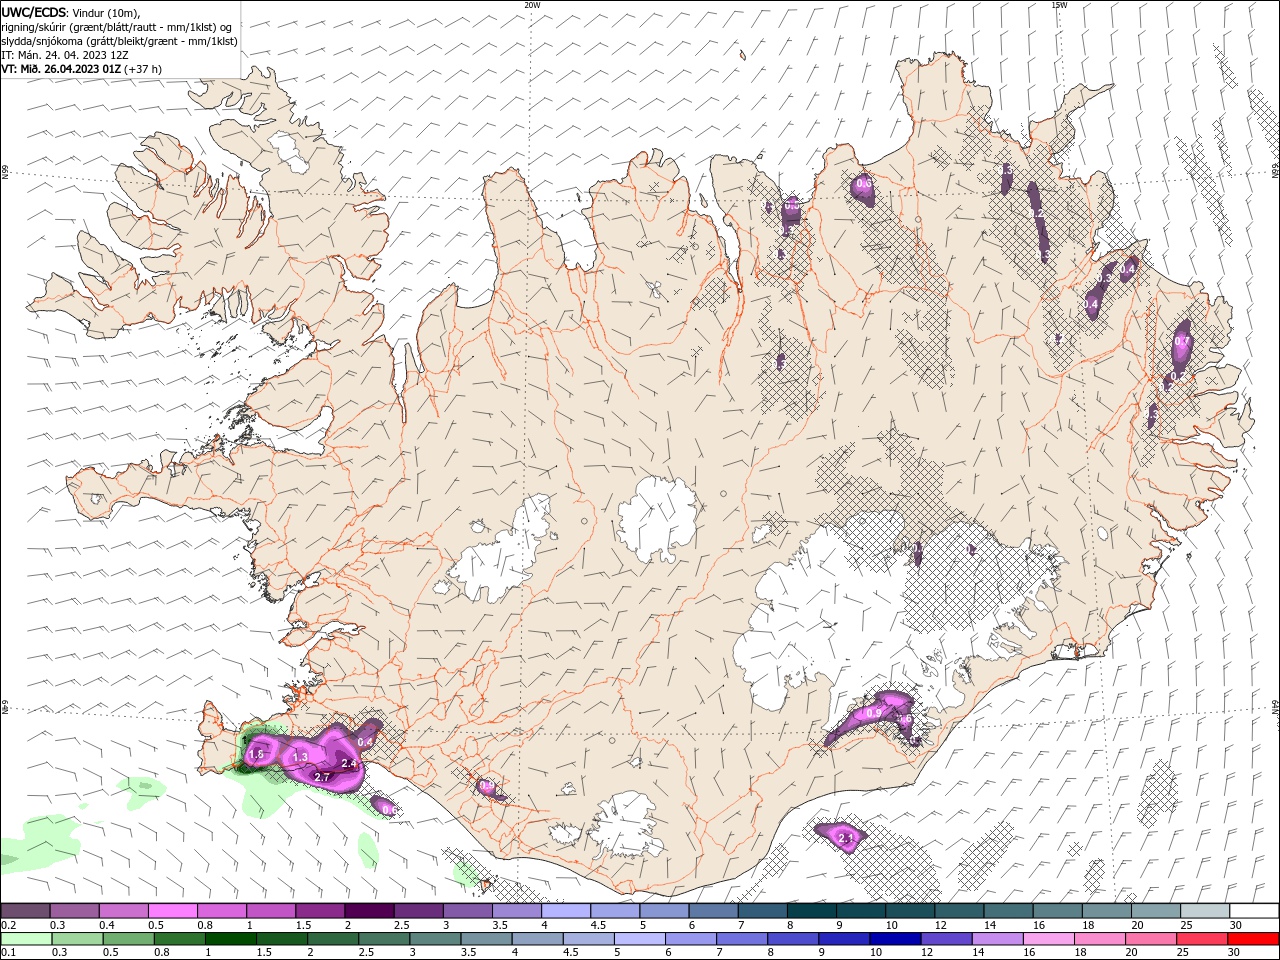
Task: Choose the sleet/snow swatch between 1 and 1.5
Action: tap(271, 911)
